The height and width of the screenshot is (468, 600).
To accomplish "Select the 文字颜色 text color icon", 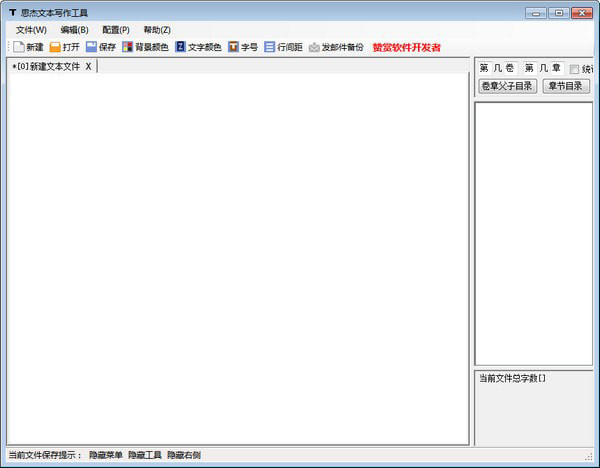I will tap(180, 47).
